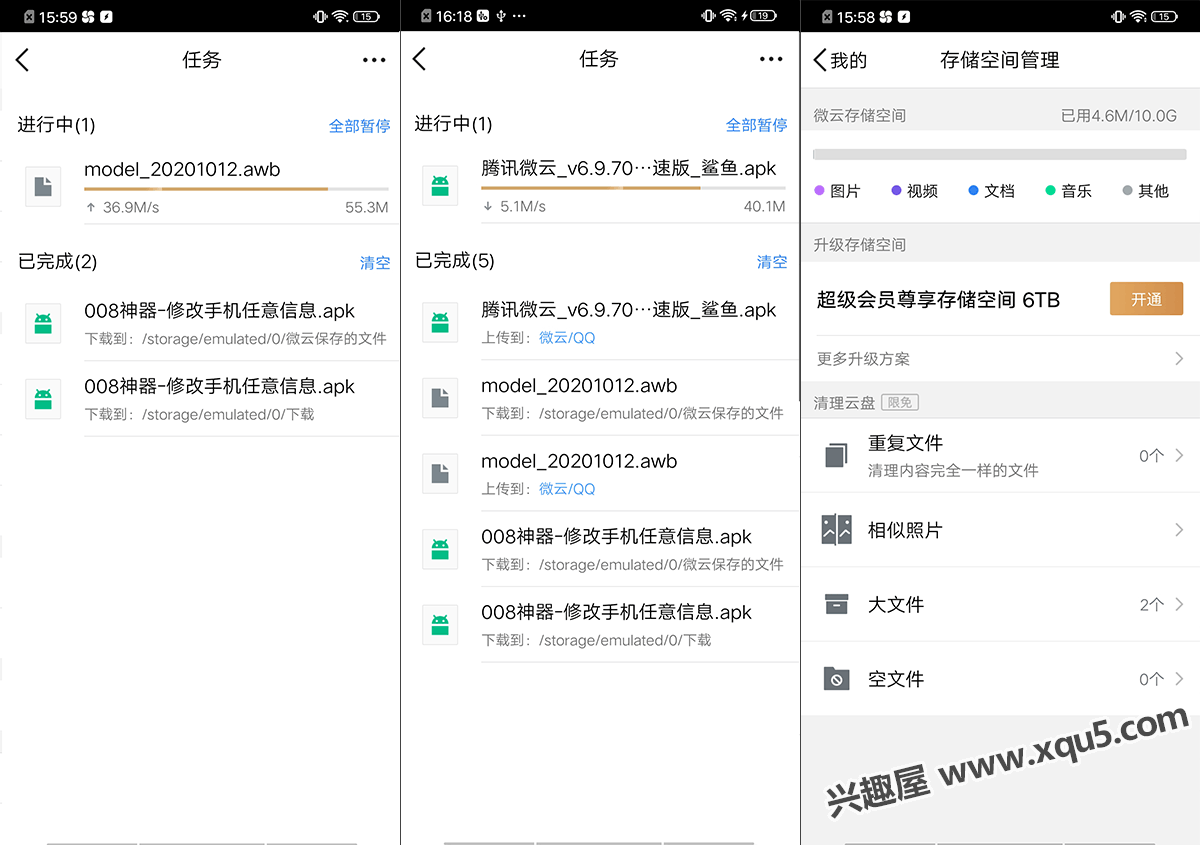
Task: Tap the 微云存储空间 usage bar
Action: (x=1000, y=155)
